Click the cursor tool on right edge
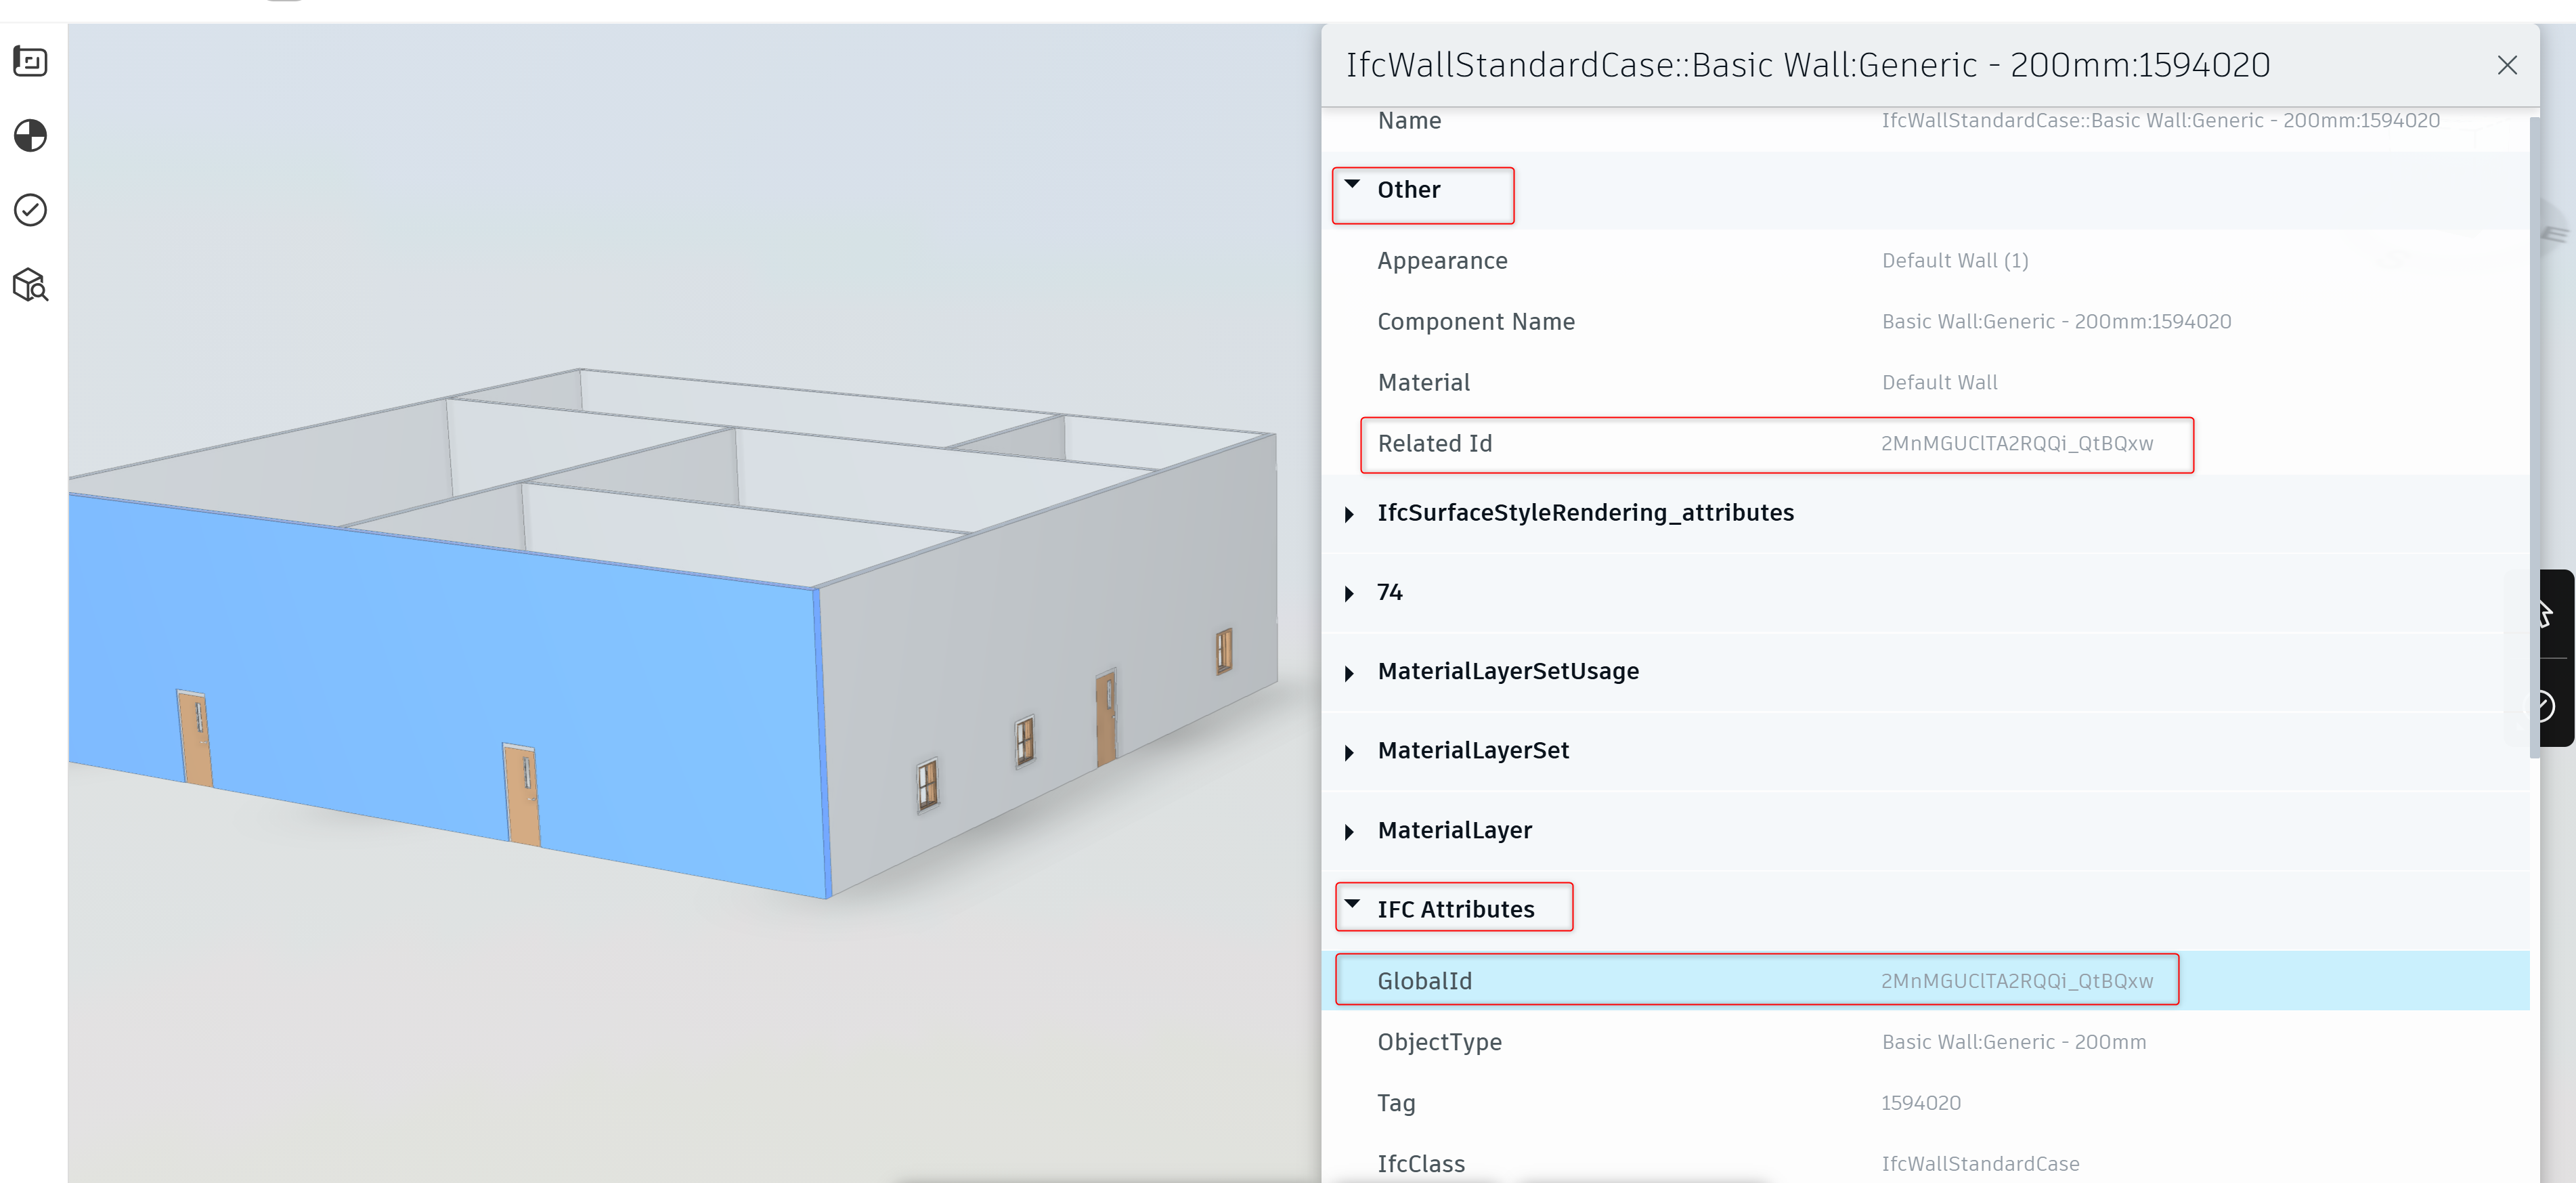Image resolution: width=2576 pixels, height=1183 pixels. [x=2546, y=614]
